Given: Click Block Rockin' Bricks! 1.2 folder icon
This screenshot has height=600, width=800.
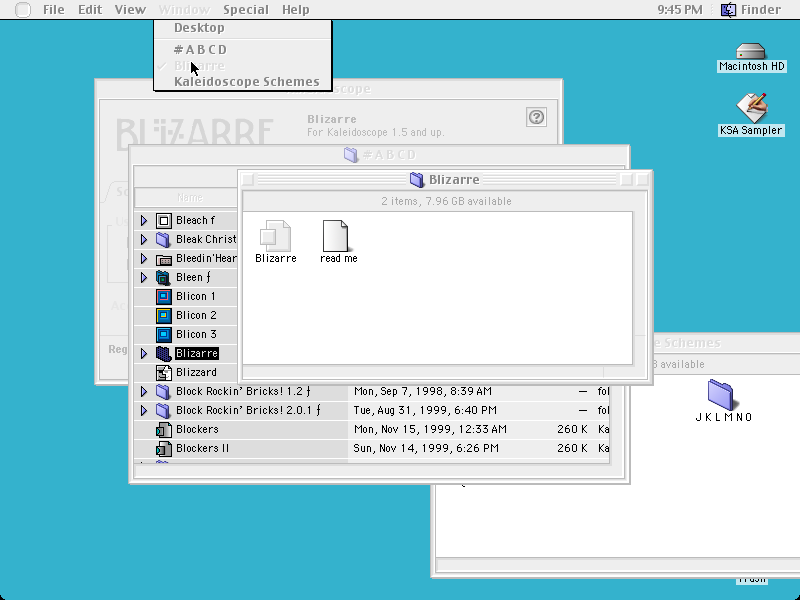Looking at the screenshot, I should click(163, 391).
